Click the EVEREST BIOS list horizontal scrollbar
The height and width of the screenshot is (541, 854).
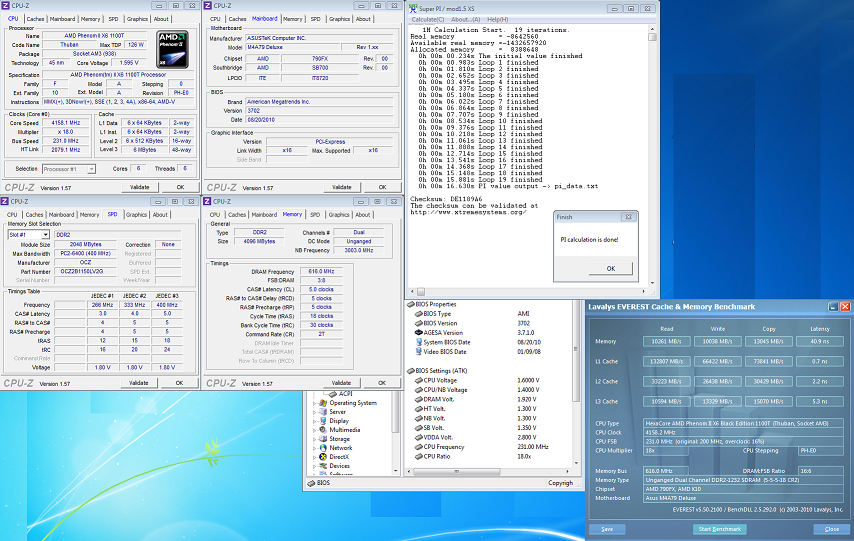point(455,471)
